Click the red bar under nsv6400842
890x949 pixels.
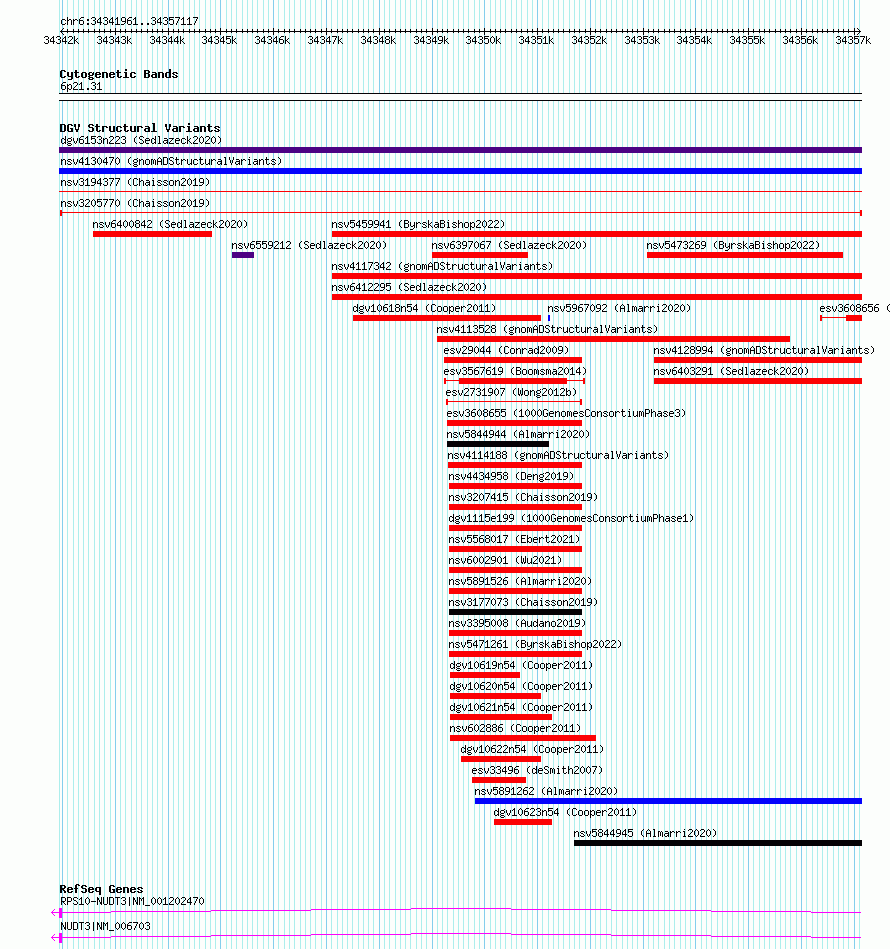[152, 234]
